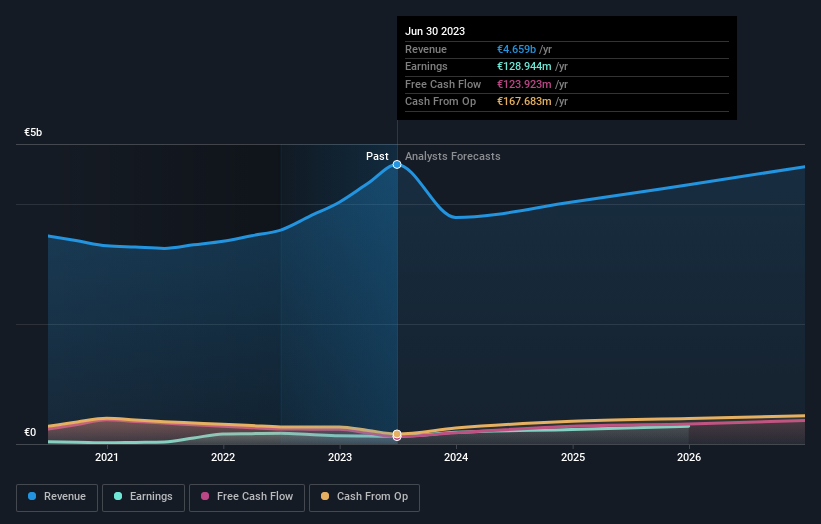Click the blue Revenue data point marker
The width and height of the screenshot is (821, 524).
coord(397,164)
